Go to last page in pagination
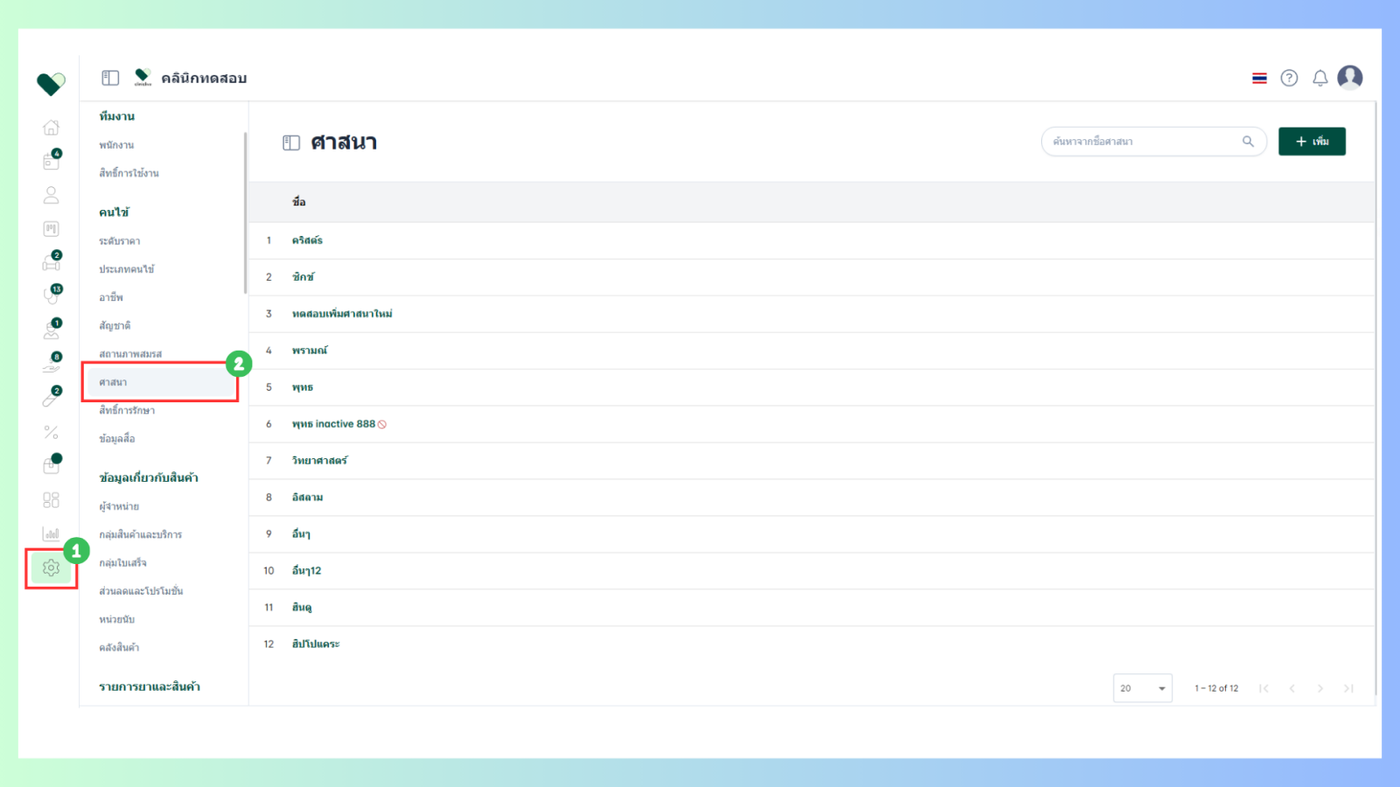 [1348, 688]
